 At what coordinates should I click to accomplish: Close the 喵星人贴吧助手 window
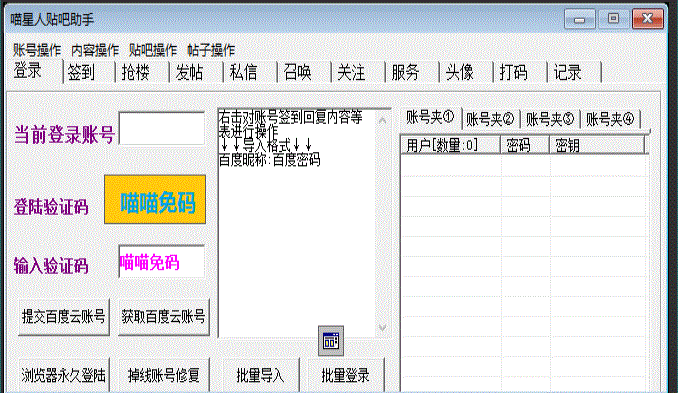click(647, 19)
